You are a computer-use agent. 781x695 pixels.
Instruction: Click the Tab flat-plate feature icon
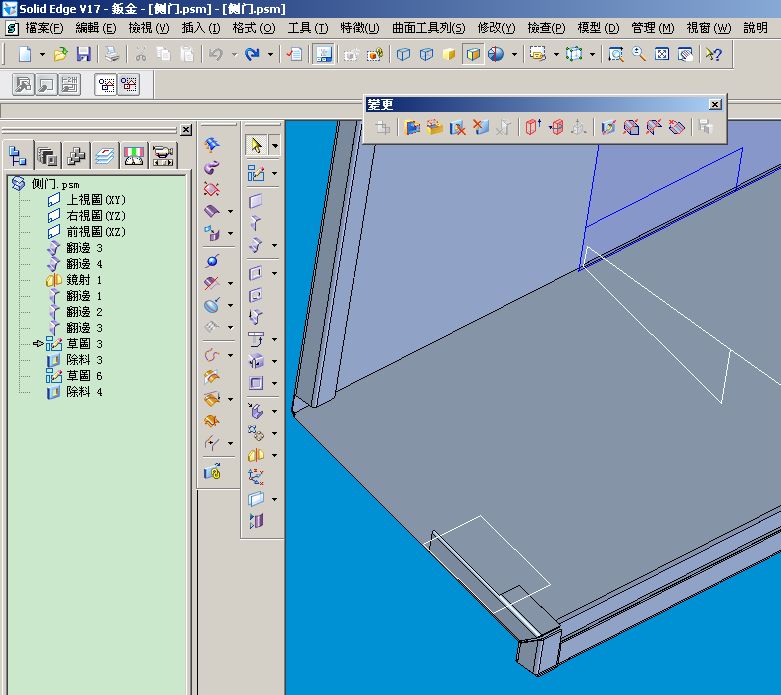pyautogui.click(x=256, y=201)
